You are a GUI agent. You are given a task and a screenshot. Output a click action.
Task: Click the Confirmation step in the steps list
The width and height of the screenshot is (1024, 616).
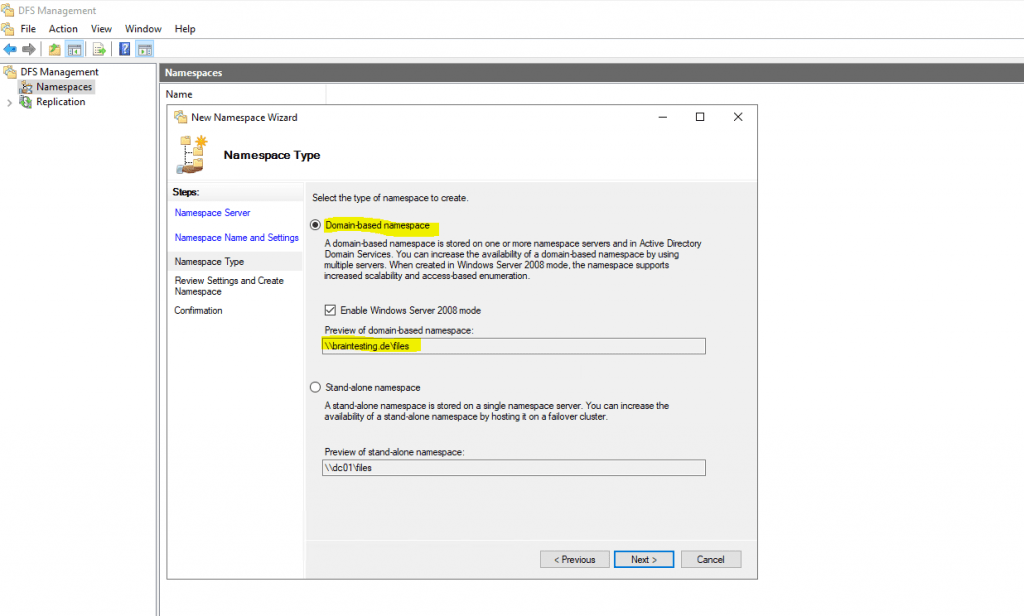(199, 310)
